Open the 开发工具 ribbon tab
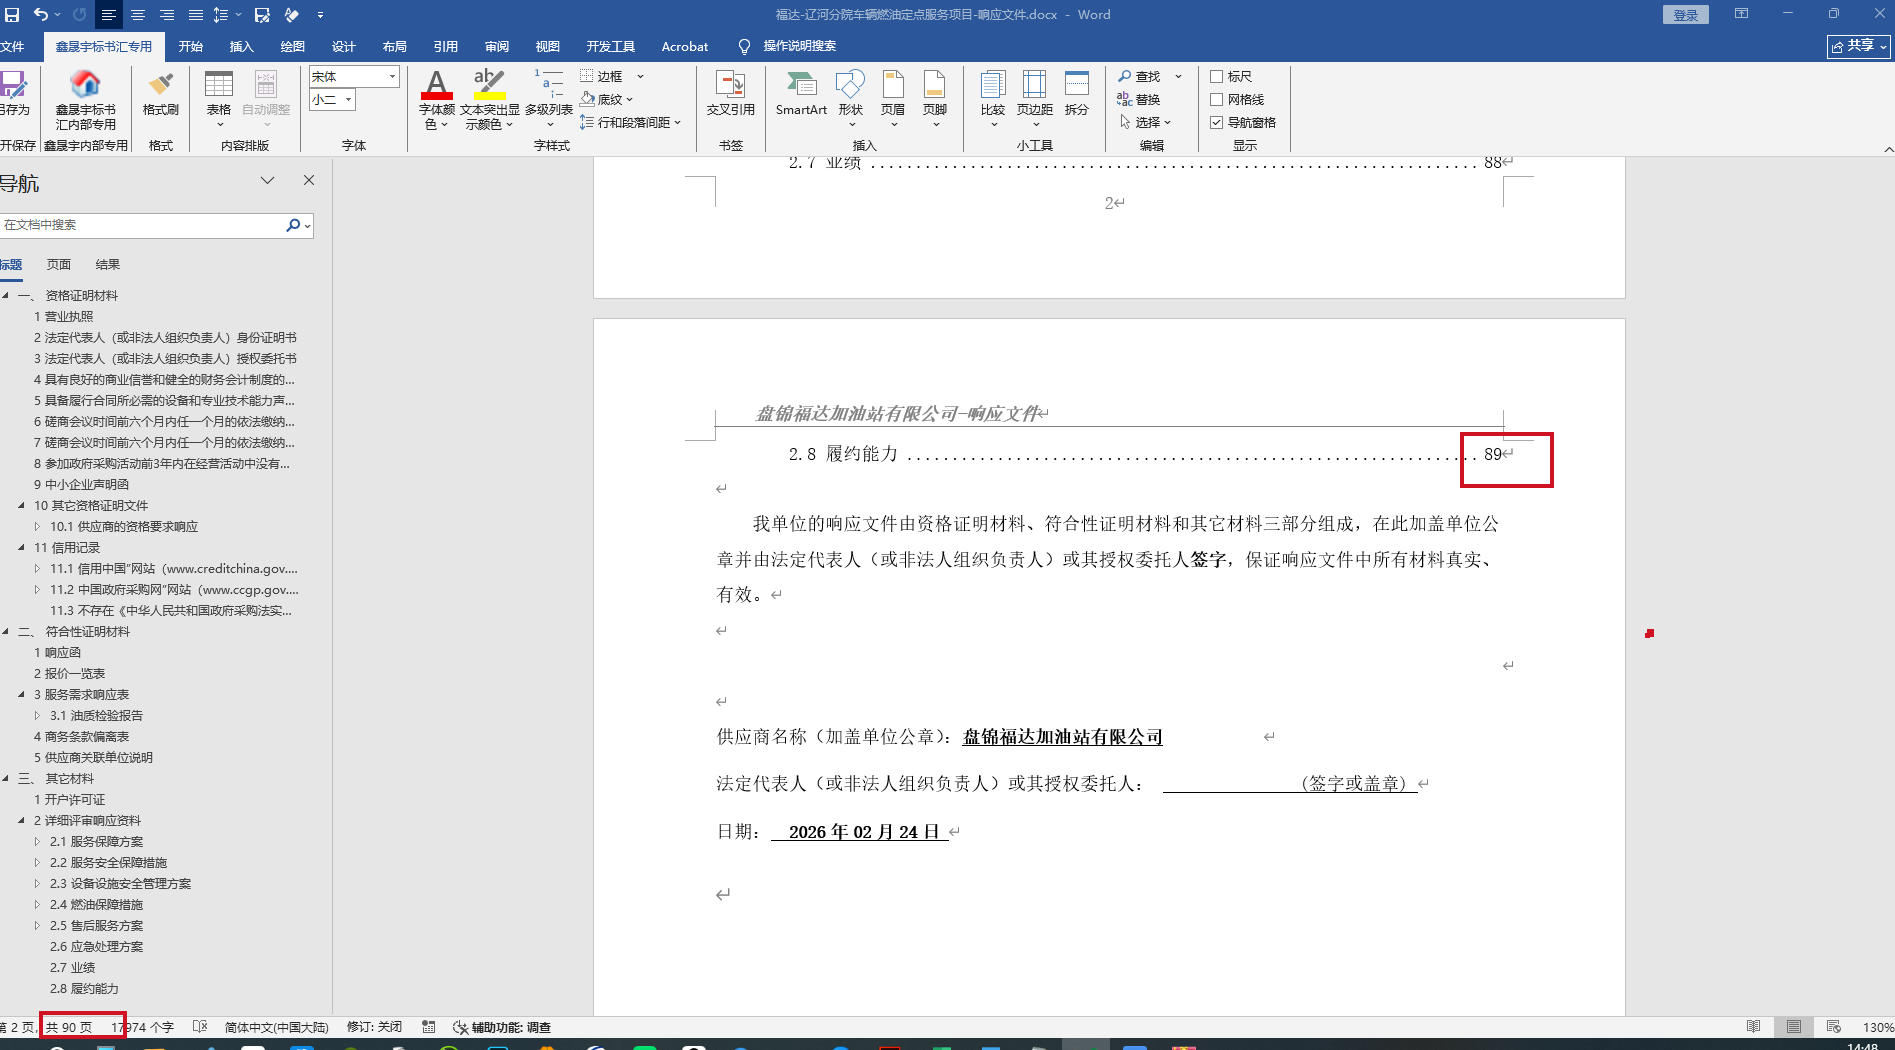 click(610, 46)
